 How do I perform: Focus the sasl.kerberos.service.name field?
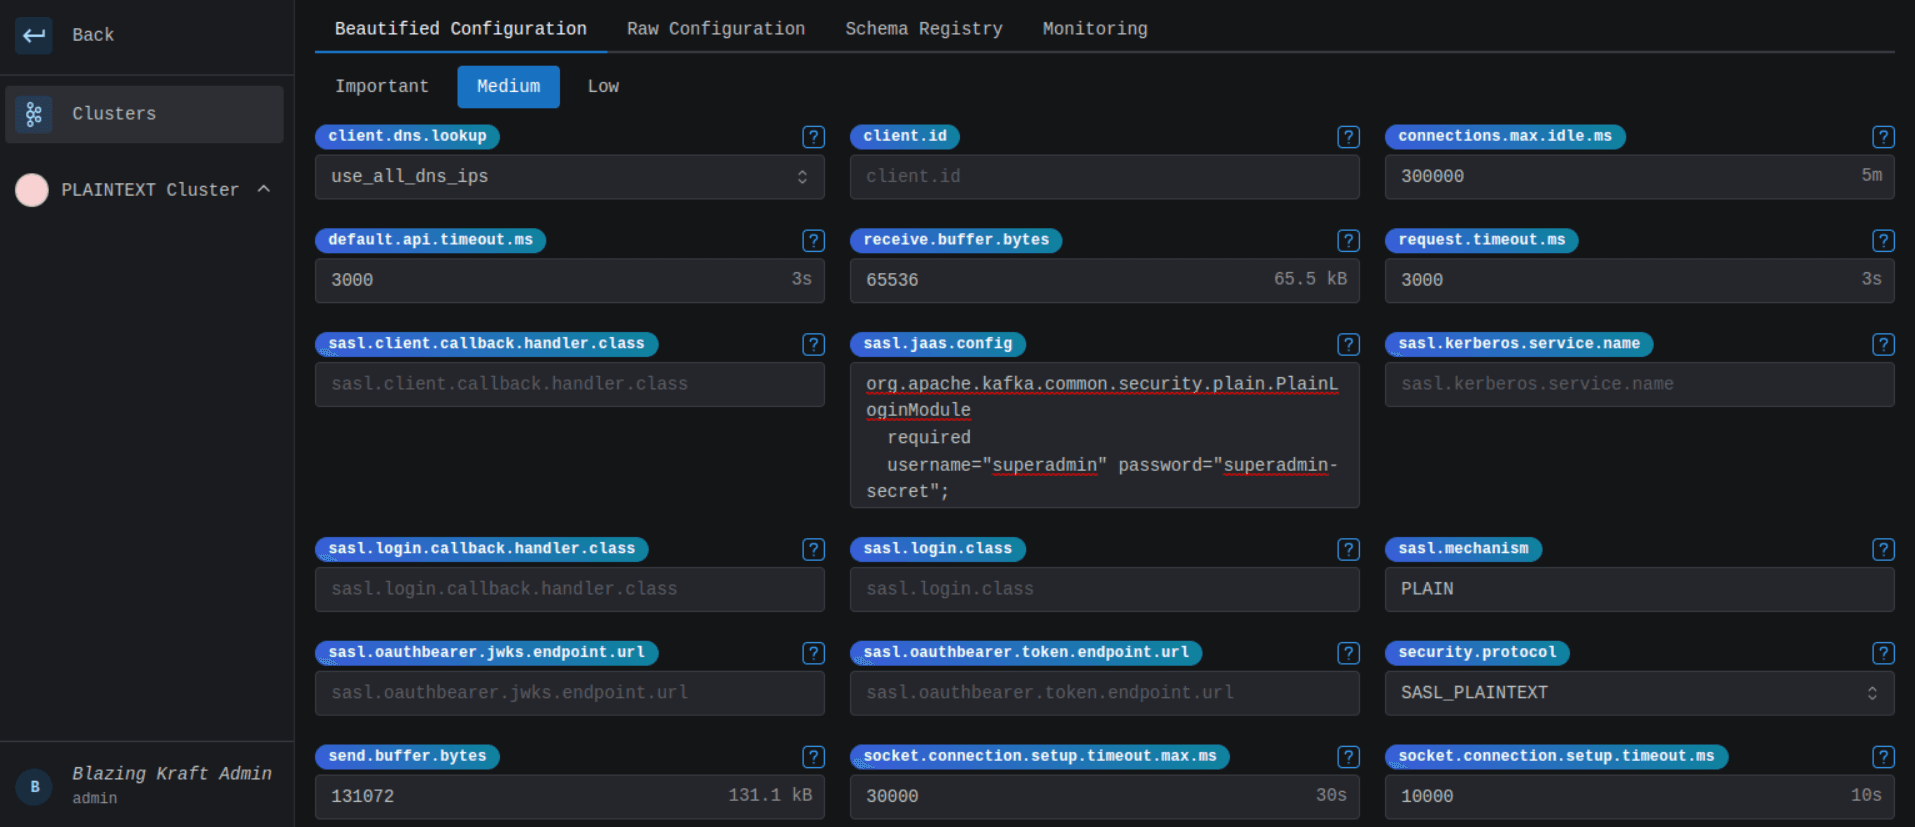pyautogui.click(x=1640, y=385)
